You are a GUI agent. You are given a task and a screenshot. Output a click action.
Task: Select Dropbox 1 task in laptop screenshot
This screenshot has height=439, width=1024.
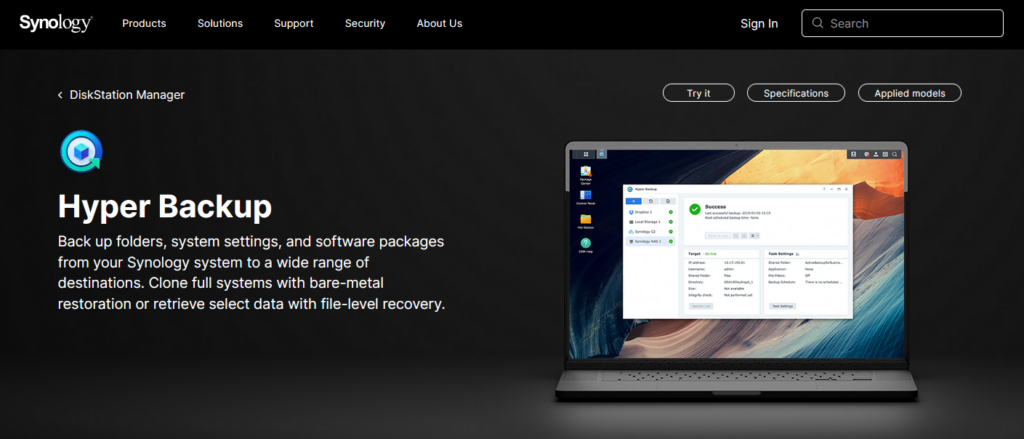650,212
